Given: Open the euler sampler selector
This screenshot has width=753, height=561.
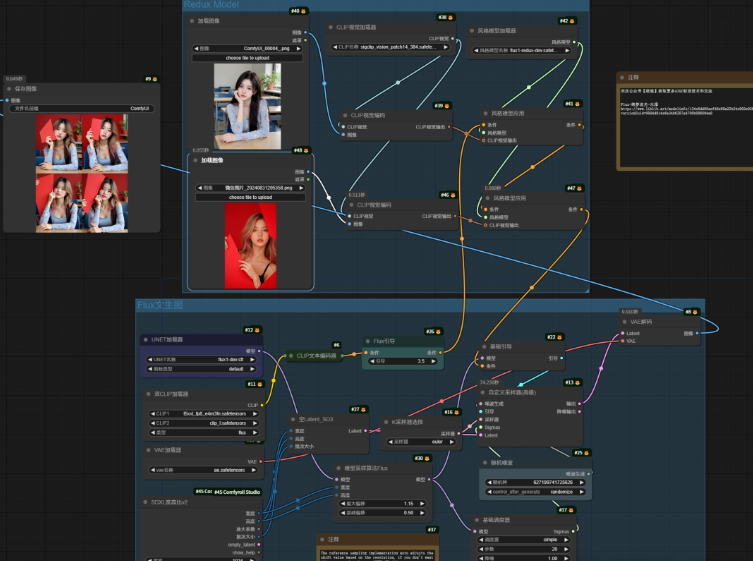Looking at the screenshot, I should (x=421, y=441).
